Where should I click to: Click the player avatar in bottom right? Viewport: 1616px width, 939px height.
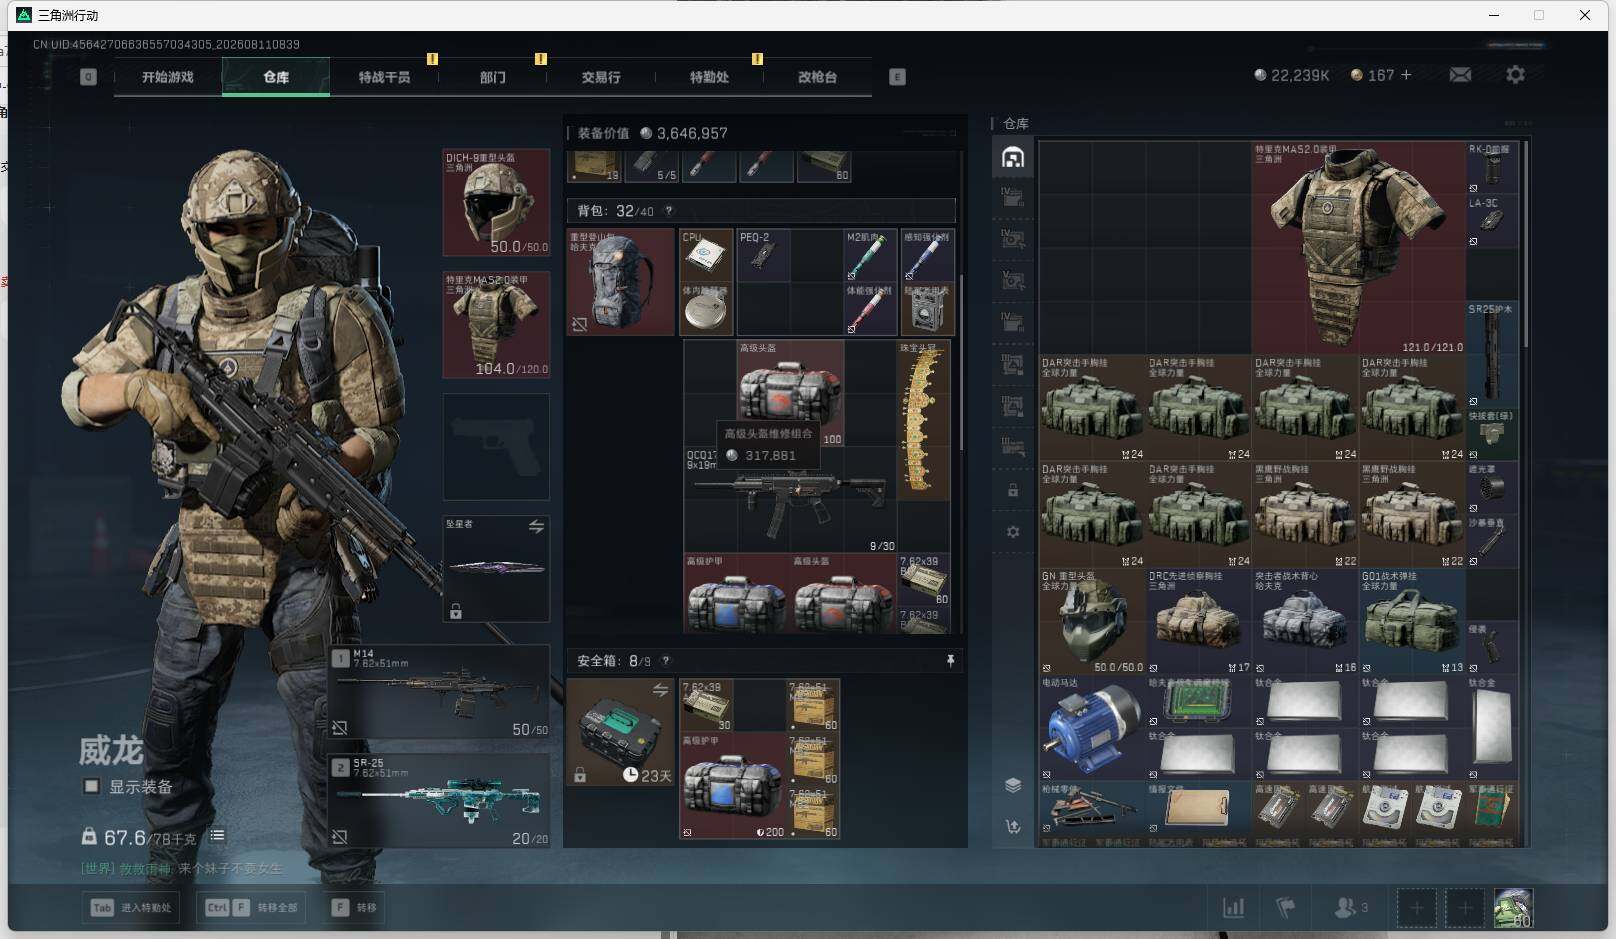1513,908
